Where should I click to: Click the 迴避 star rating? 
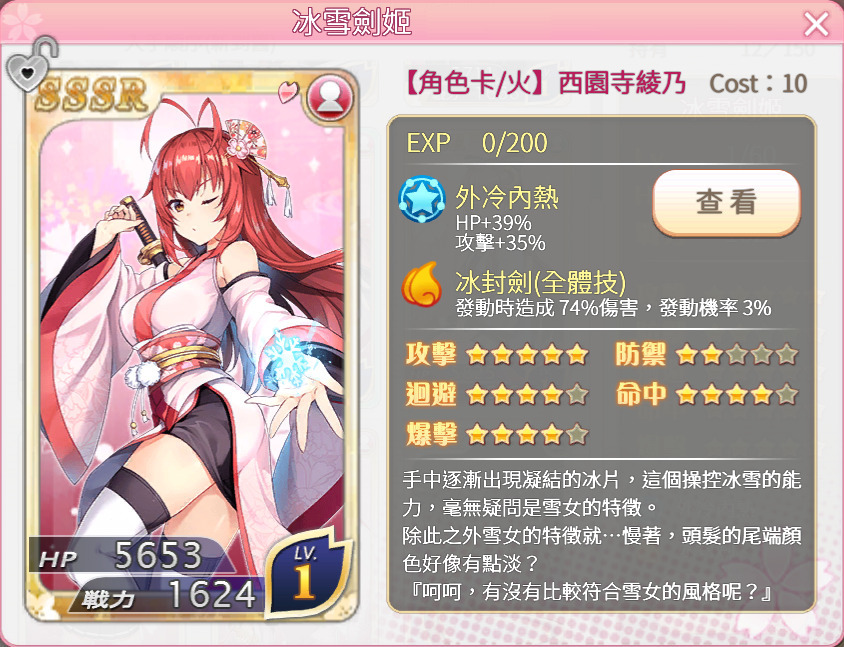pos(527,395)
